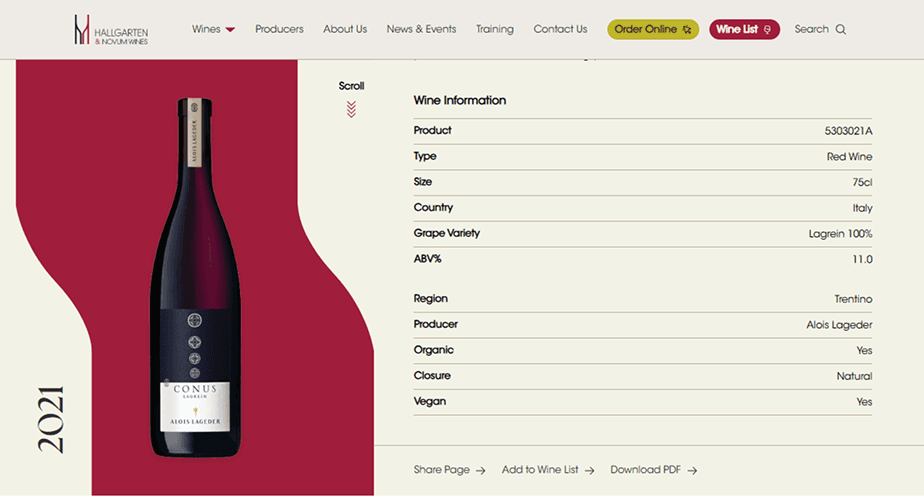
Task: Click the arrow next to Share Page
Action: [x=480, y=470]
